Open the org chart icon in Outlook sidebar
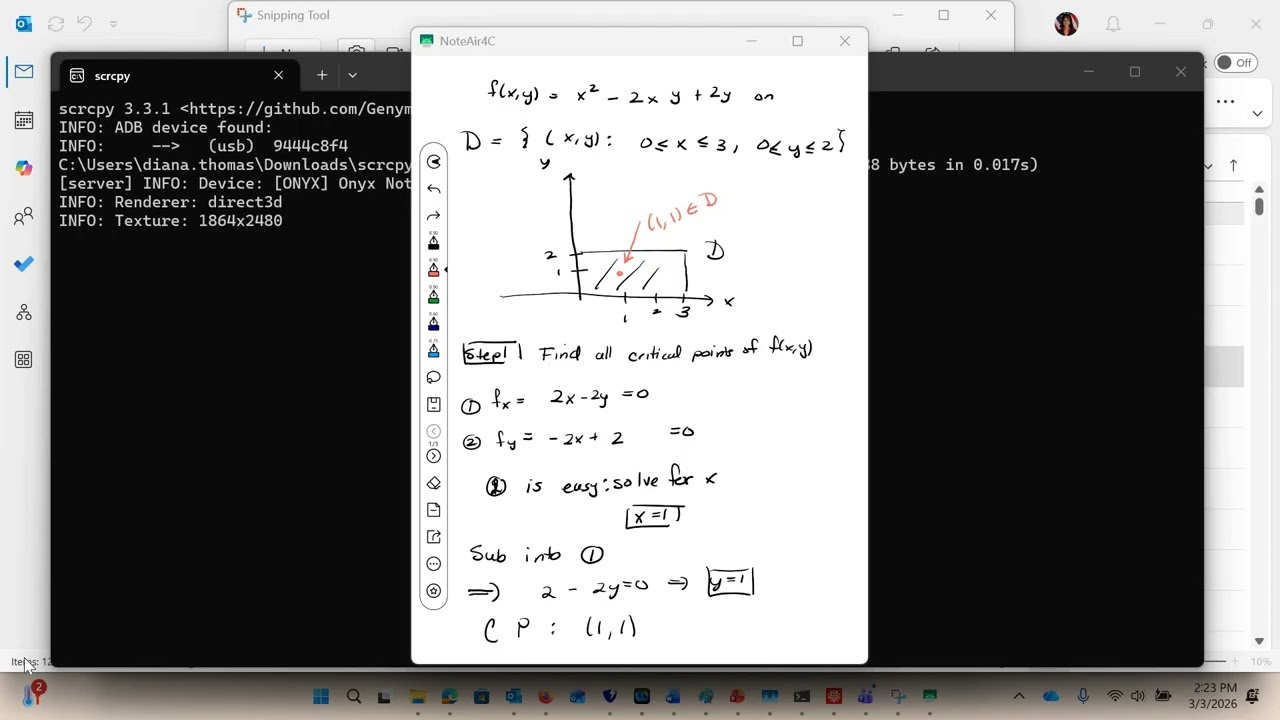Image resolution: width=1280 pixels, height=720 pixels. click(x=24, y=312)
